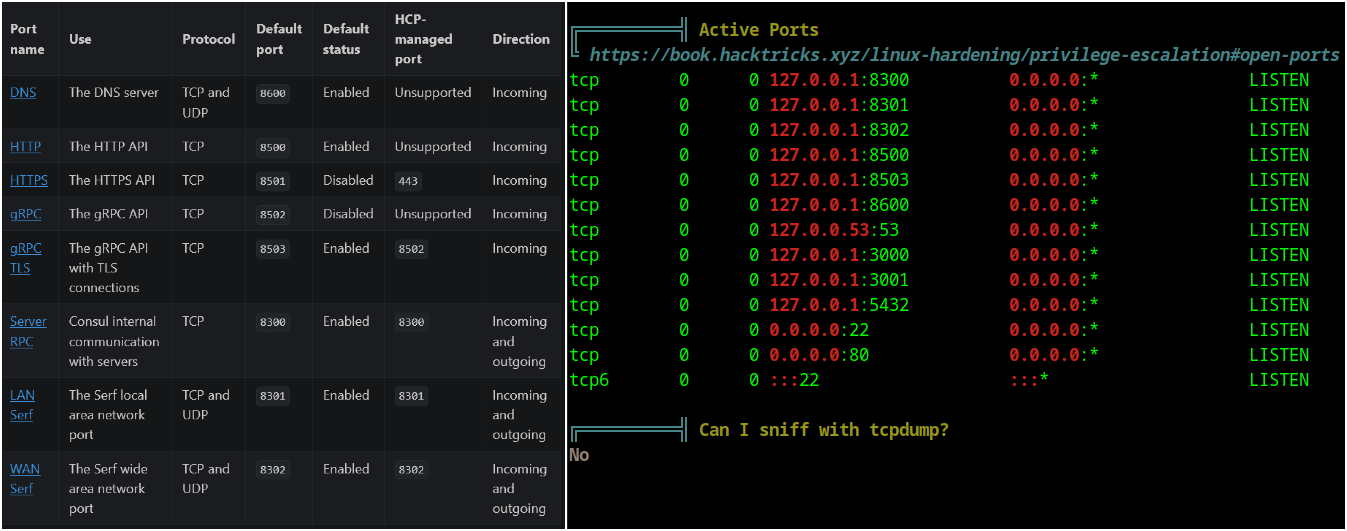Open the DNS port name link
This screenshot has width=1347, height=531.
tap(23, 92)
